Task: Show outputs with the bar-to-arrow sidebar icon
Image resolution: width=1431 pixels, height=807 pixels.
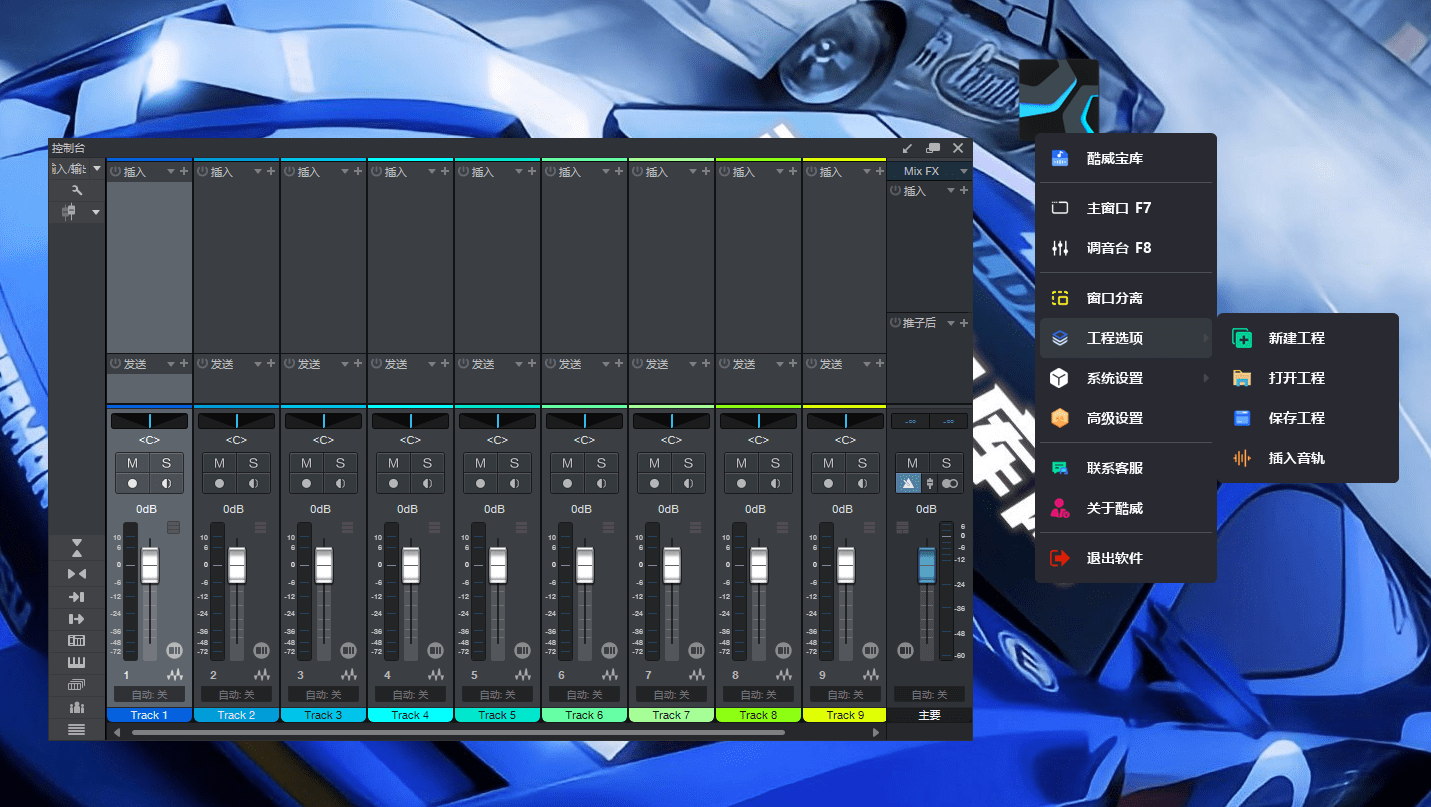Action: (77, 619)
